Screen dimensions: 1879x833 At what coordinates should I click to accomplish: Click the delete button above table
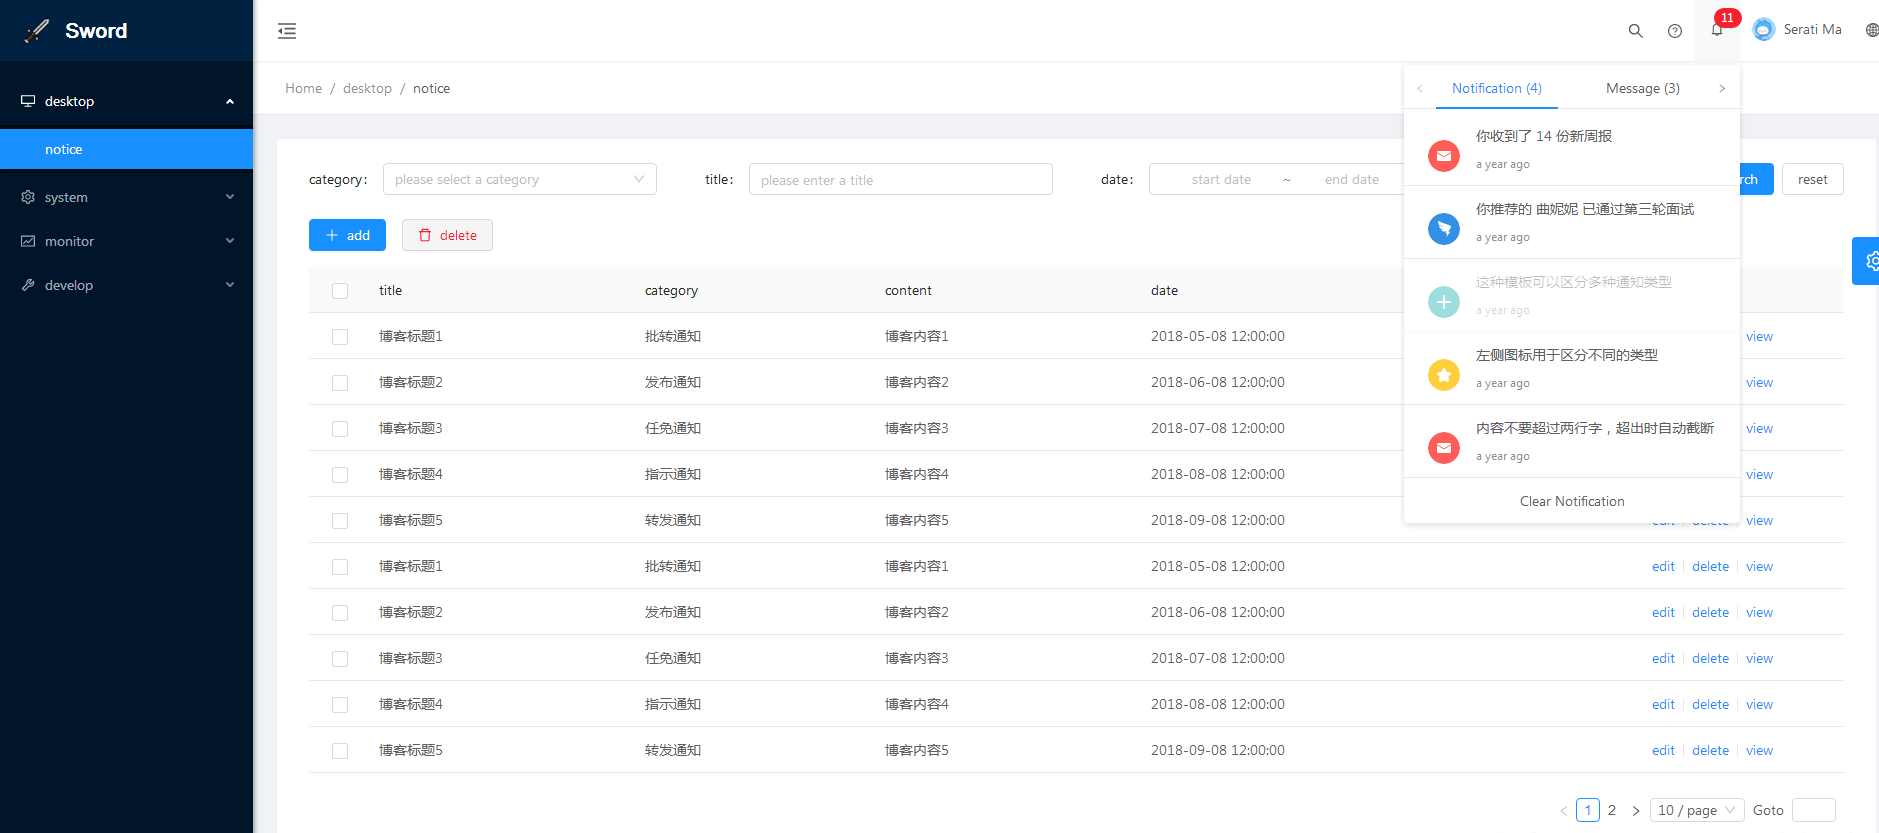[x=447, y=235]
